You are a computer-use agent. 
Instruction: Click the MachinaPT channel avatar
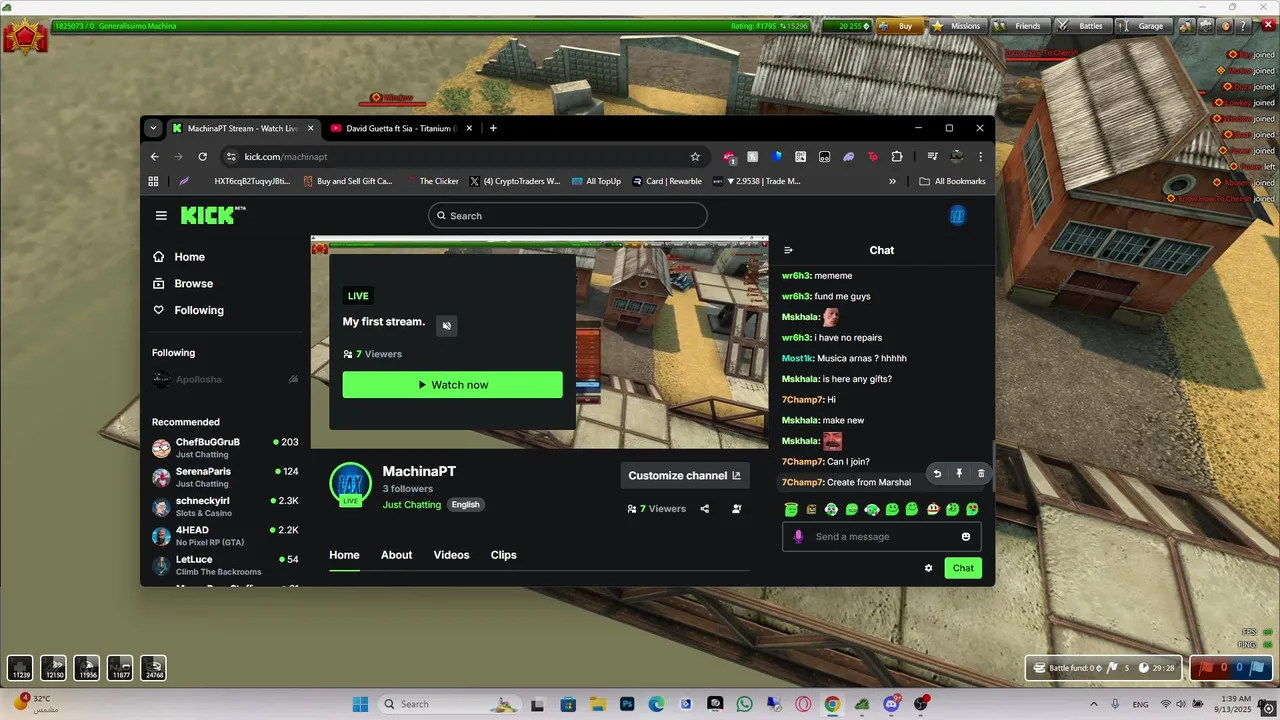(x=350, y=484)
